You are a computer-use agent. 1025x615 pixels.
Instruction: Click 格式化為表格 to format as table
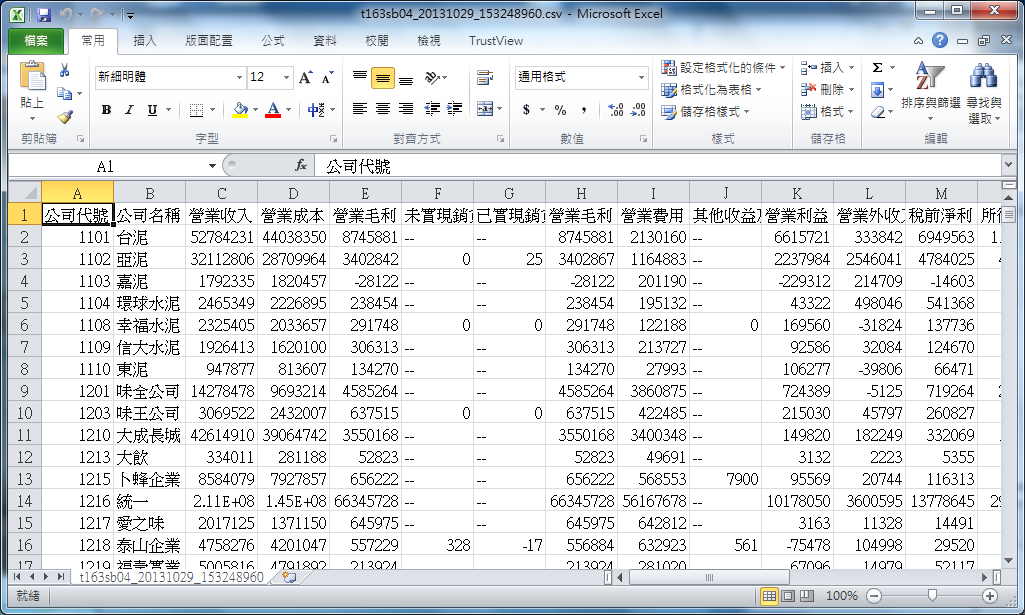(x=703, y=88)
